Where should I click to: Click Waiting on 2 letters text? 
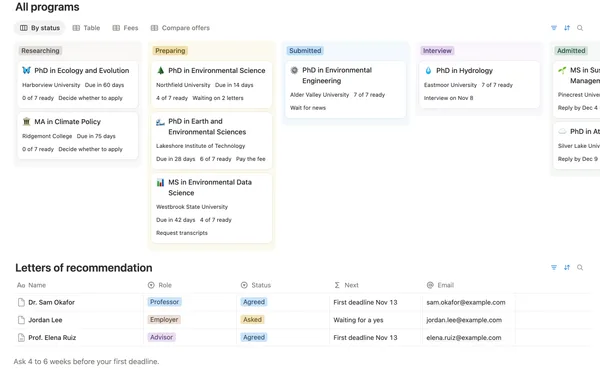point(218,98)
